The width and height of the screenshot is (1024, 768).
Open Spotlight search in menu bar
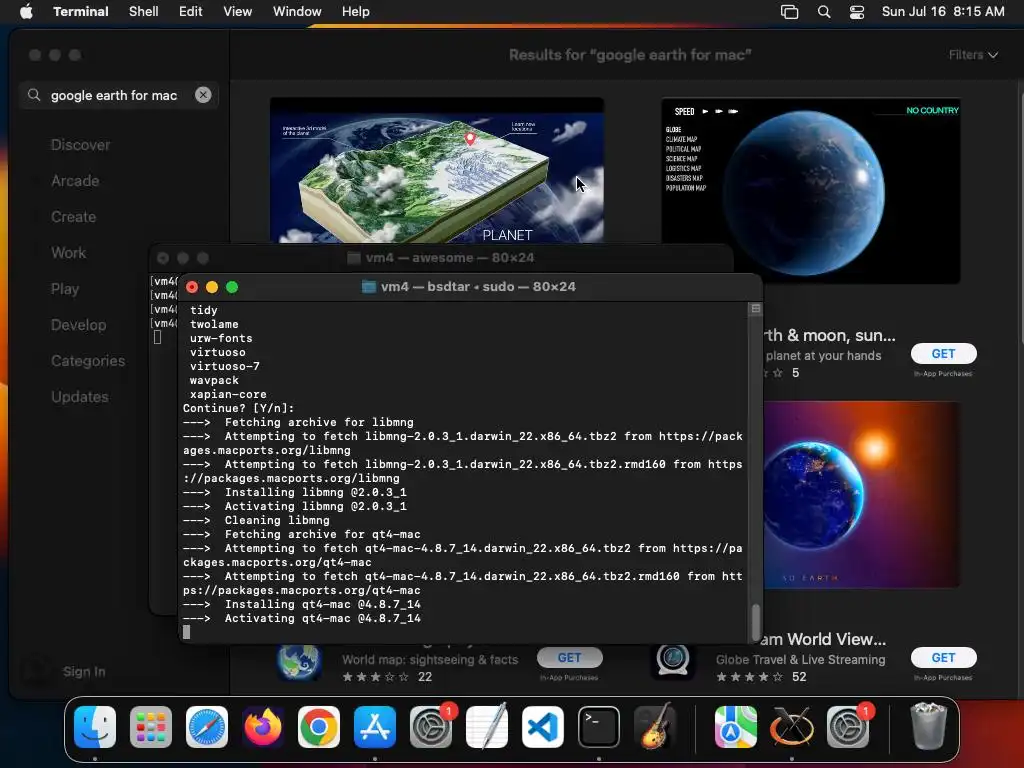824,12
